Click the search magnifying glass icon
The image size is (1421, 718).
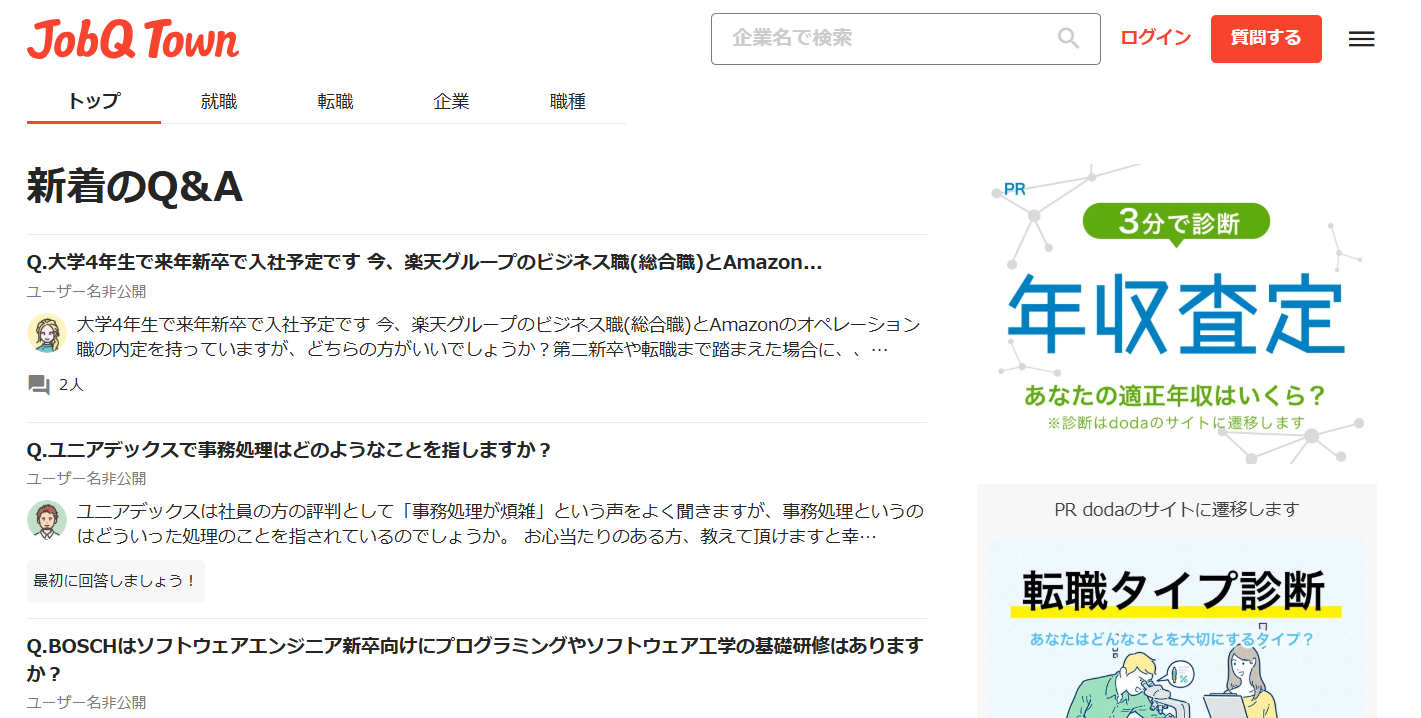1068,39
